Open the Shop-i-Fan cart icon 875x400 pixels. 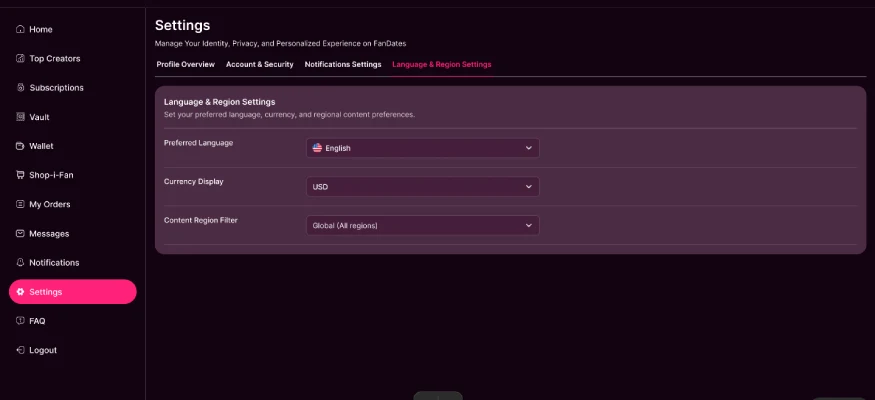point(21,175)
